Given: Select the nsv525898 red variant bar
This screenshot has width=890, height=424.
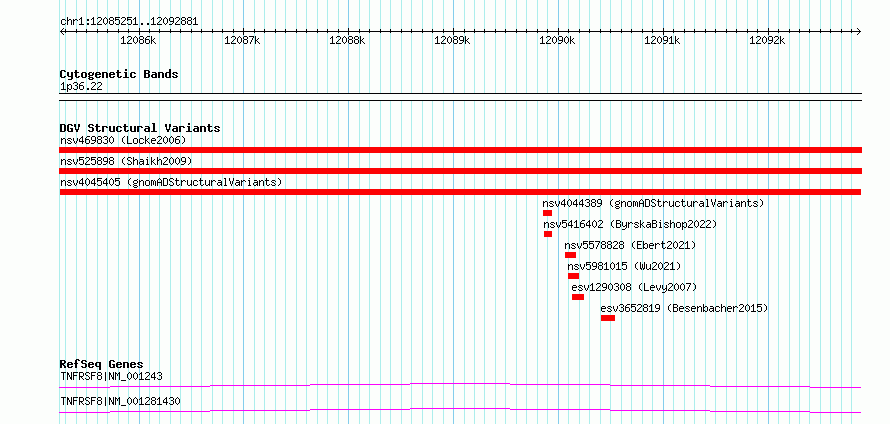Looking at the screenshot, I should point(461,171).
